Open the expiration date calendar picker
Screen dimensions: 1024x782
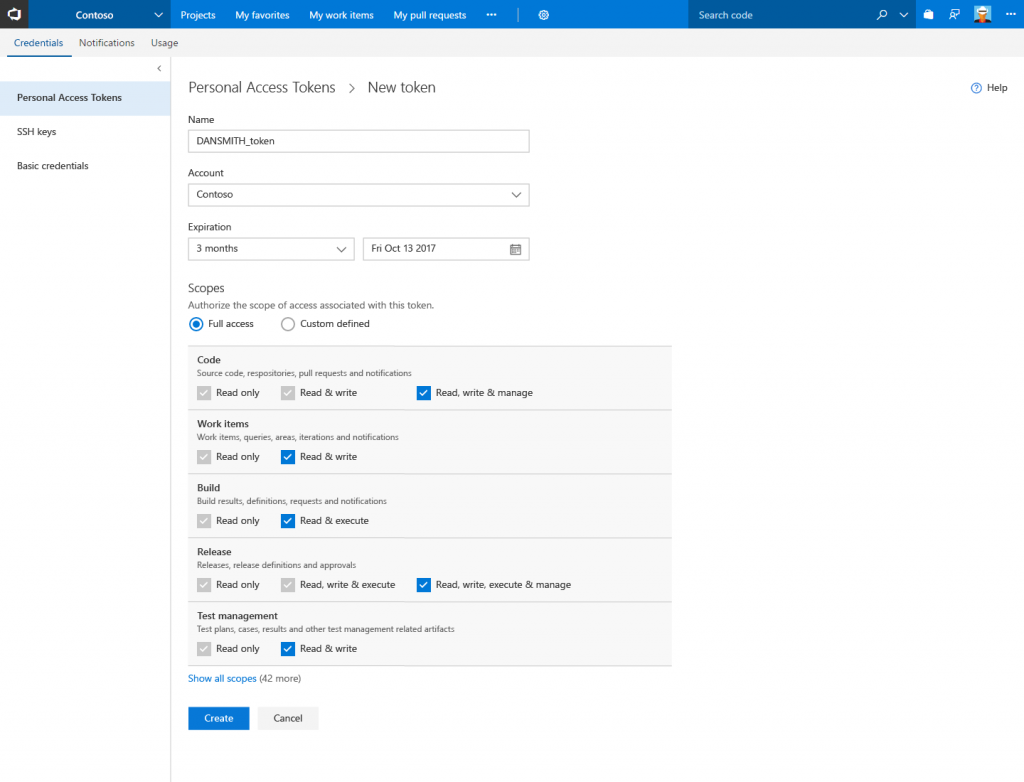(515, 249)
